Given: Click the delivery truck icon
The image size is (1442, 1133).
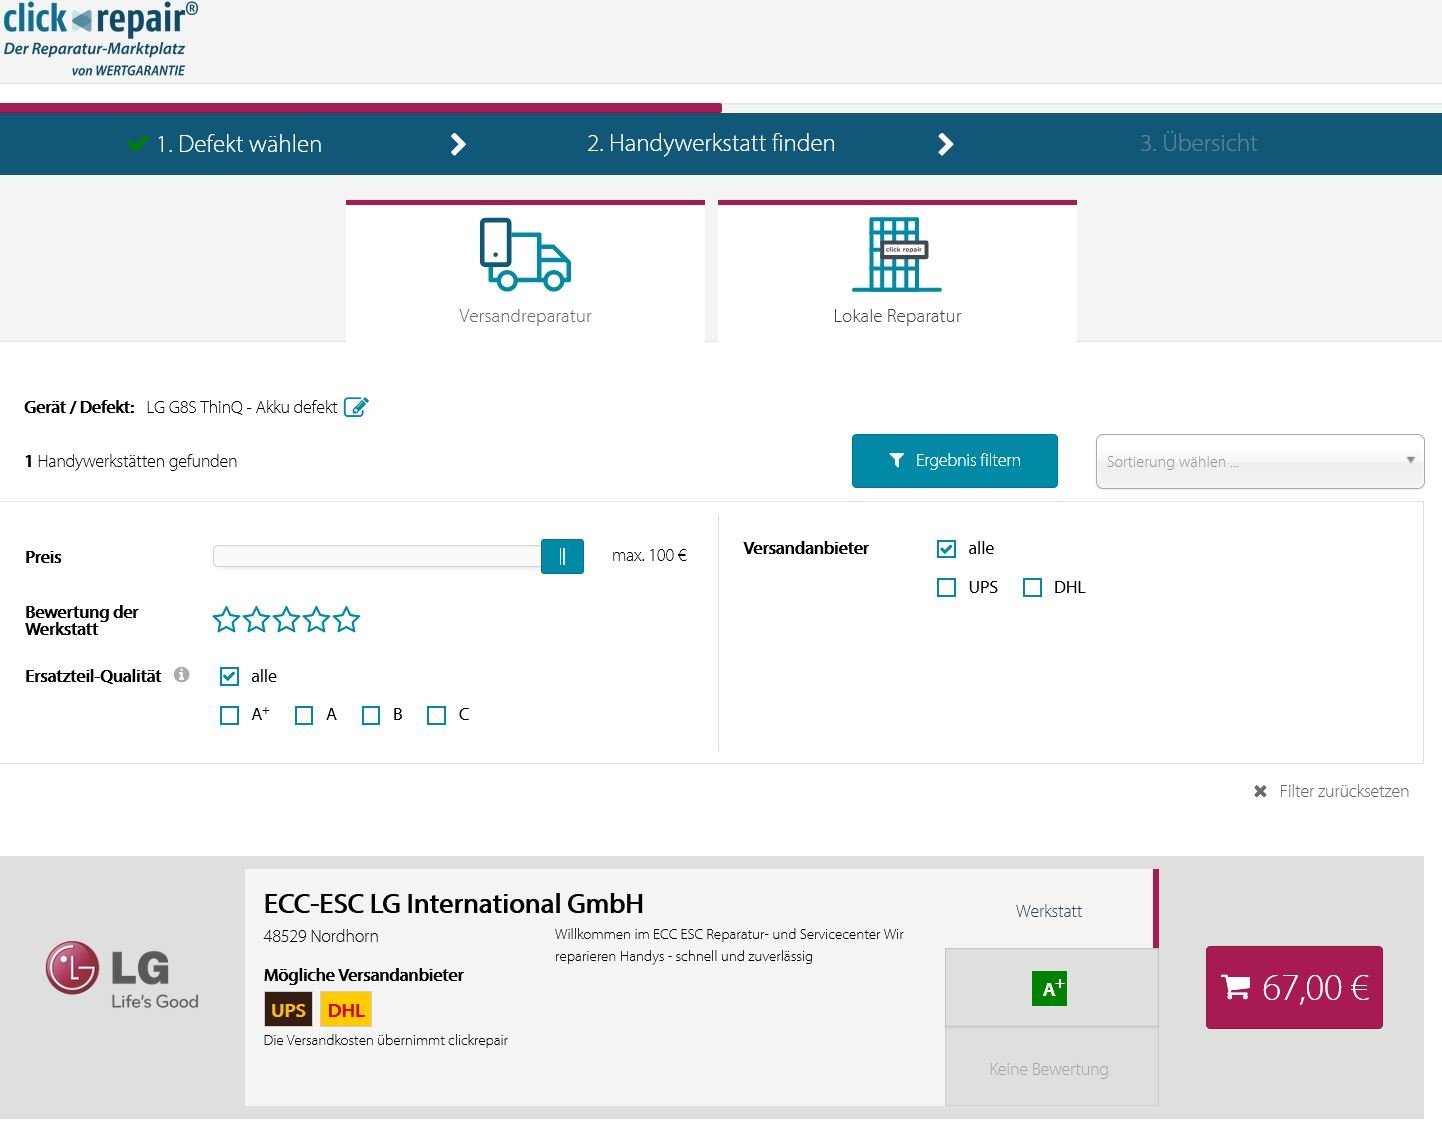Looking at the screenshot, I should [525, 254].
